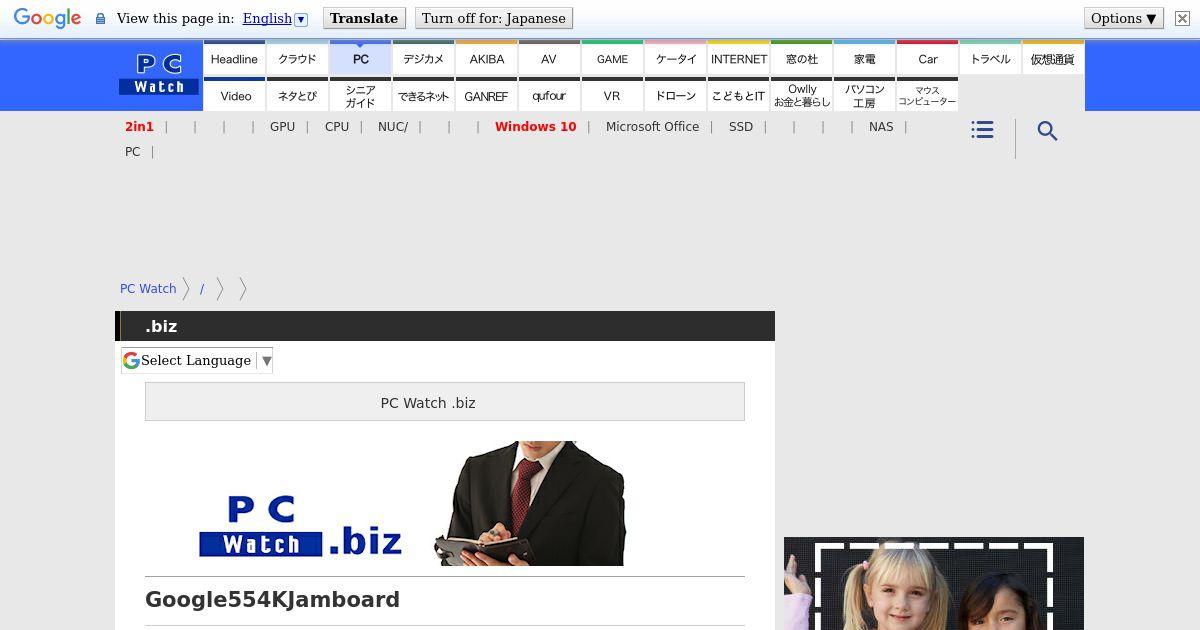Open the クラウド tab
Screen dimensions: 1200x630
(x=297, y=59)
